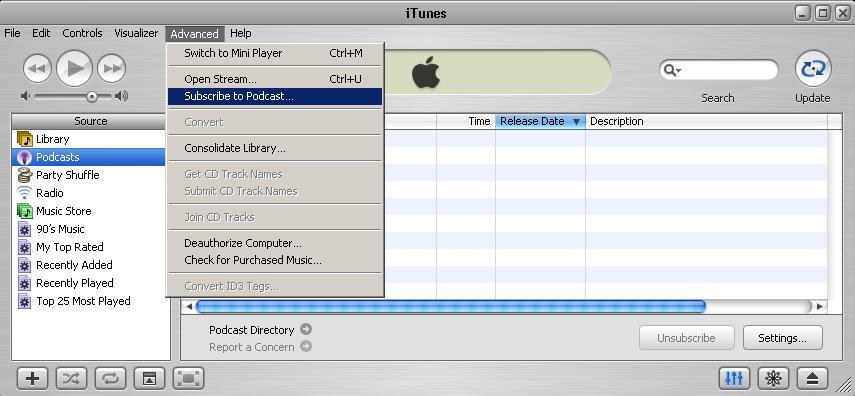Select Top 25 Most Played playlist
This screenshot has width=855, height=396.
click(88, 301)
